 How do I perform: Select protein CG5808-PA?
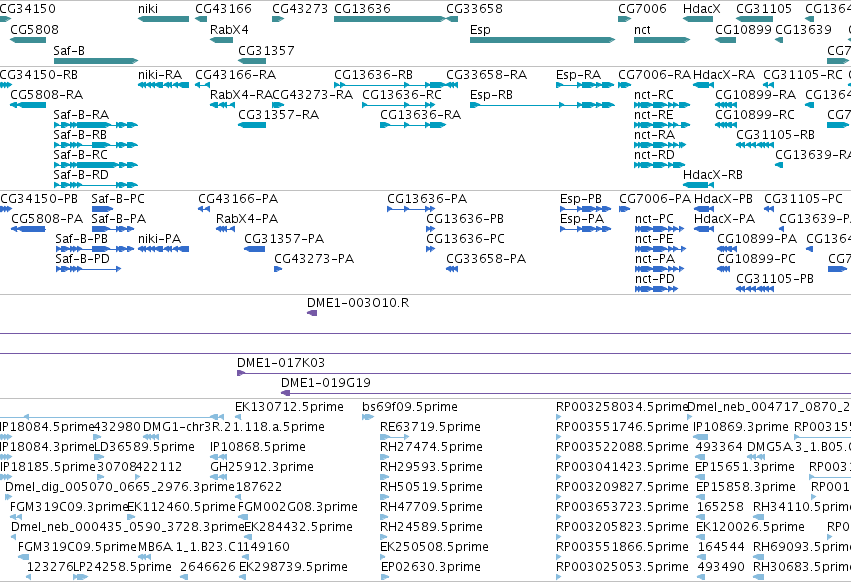[x=28, y=229]
